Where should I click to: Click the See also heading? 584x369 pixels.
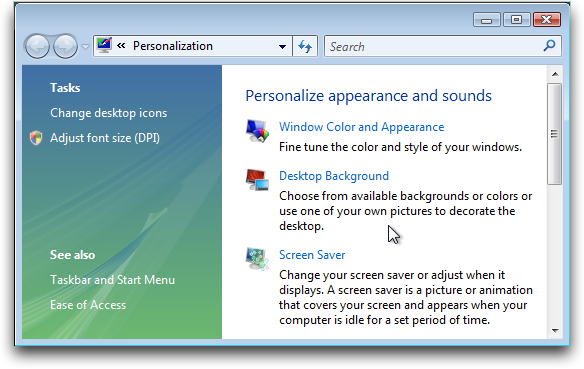point(73,255)
